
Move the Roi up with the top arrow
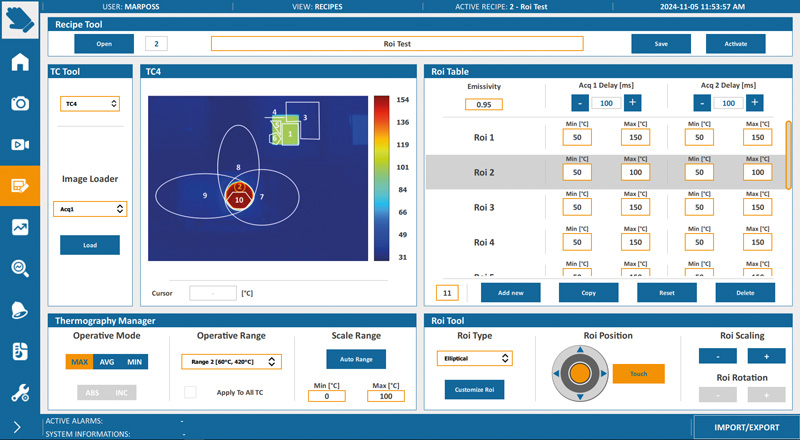click(x=580, y=350)
